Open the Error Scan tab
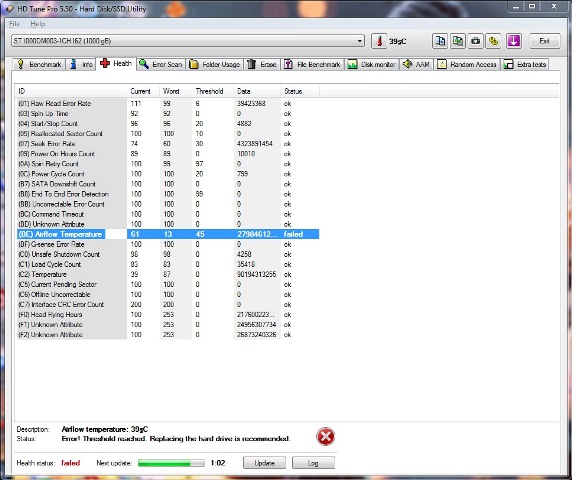The height and width of the screenshot is (480, 572). point(161,65)
